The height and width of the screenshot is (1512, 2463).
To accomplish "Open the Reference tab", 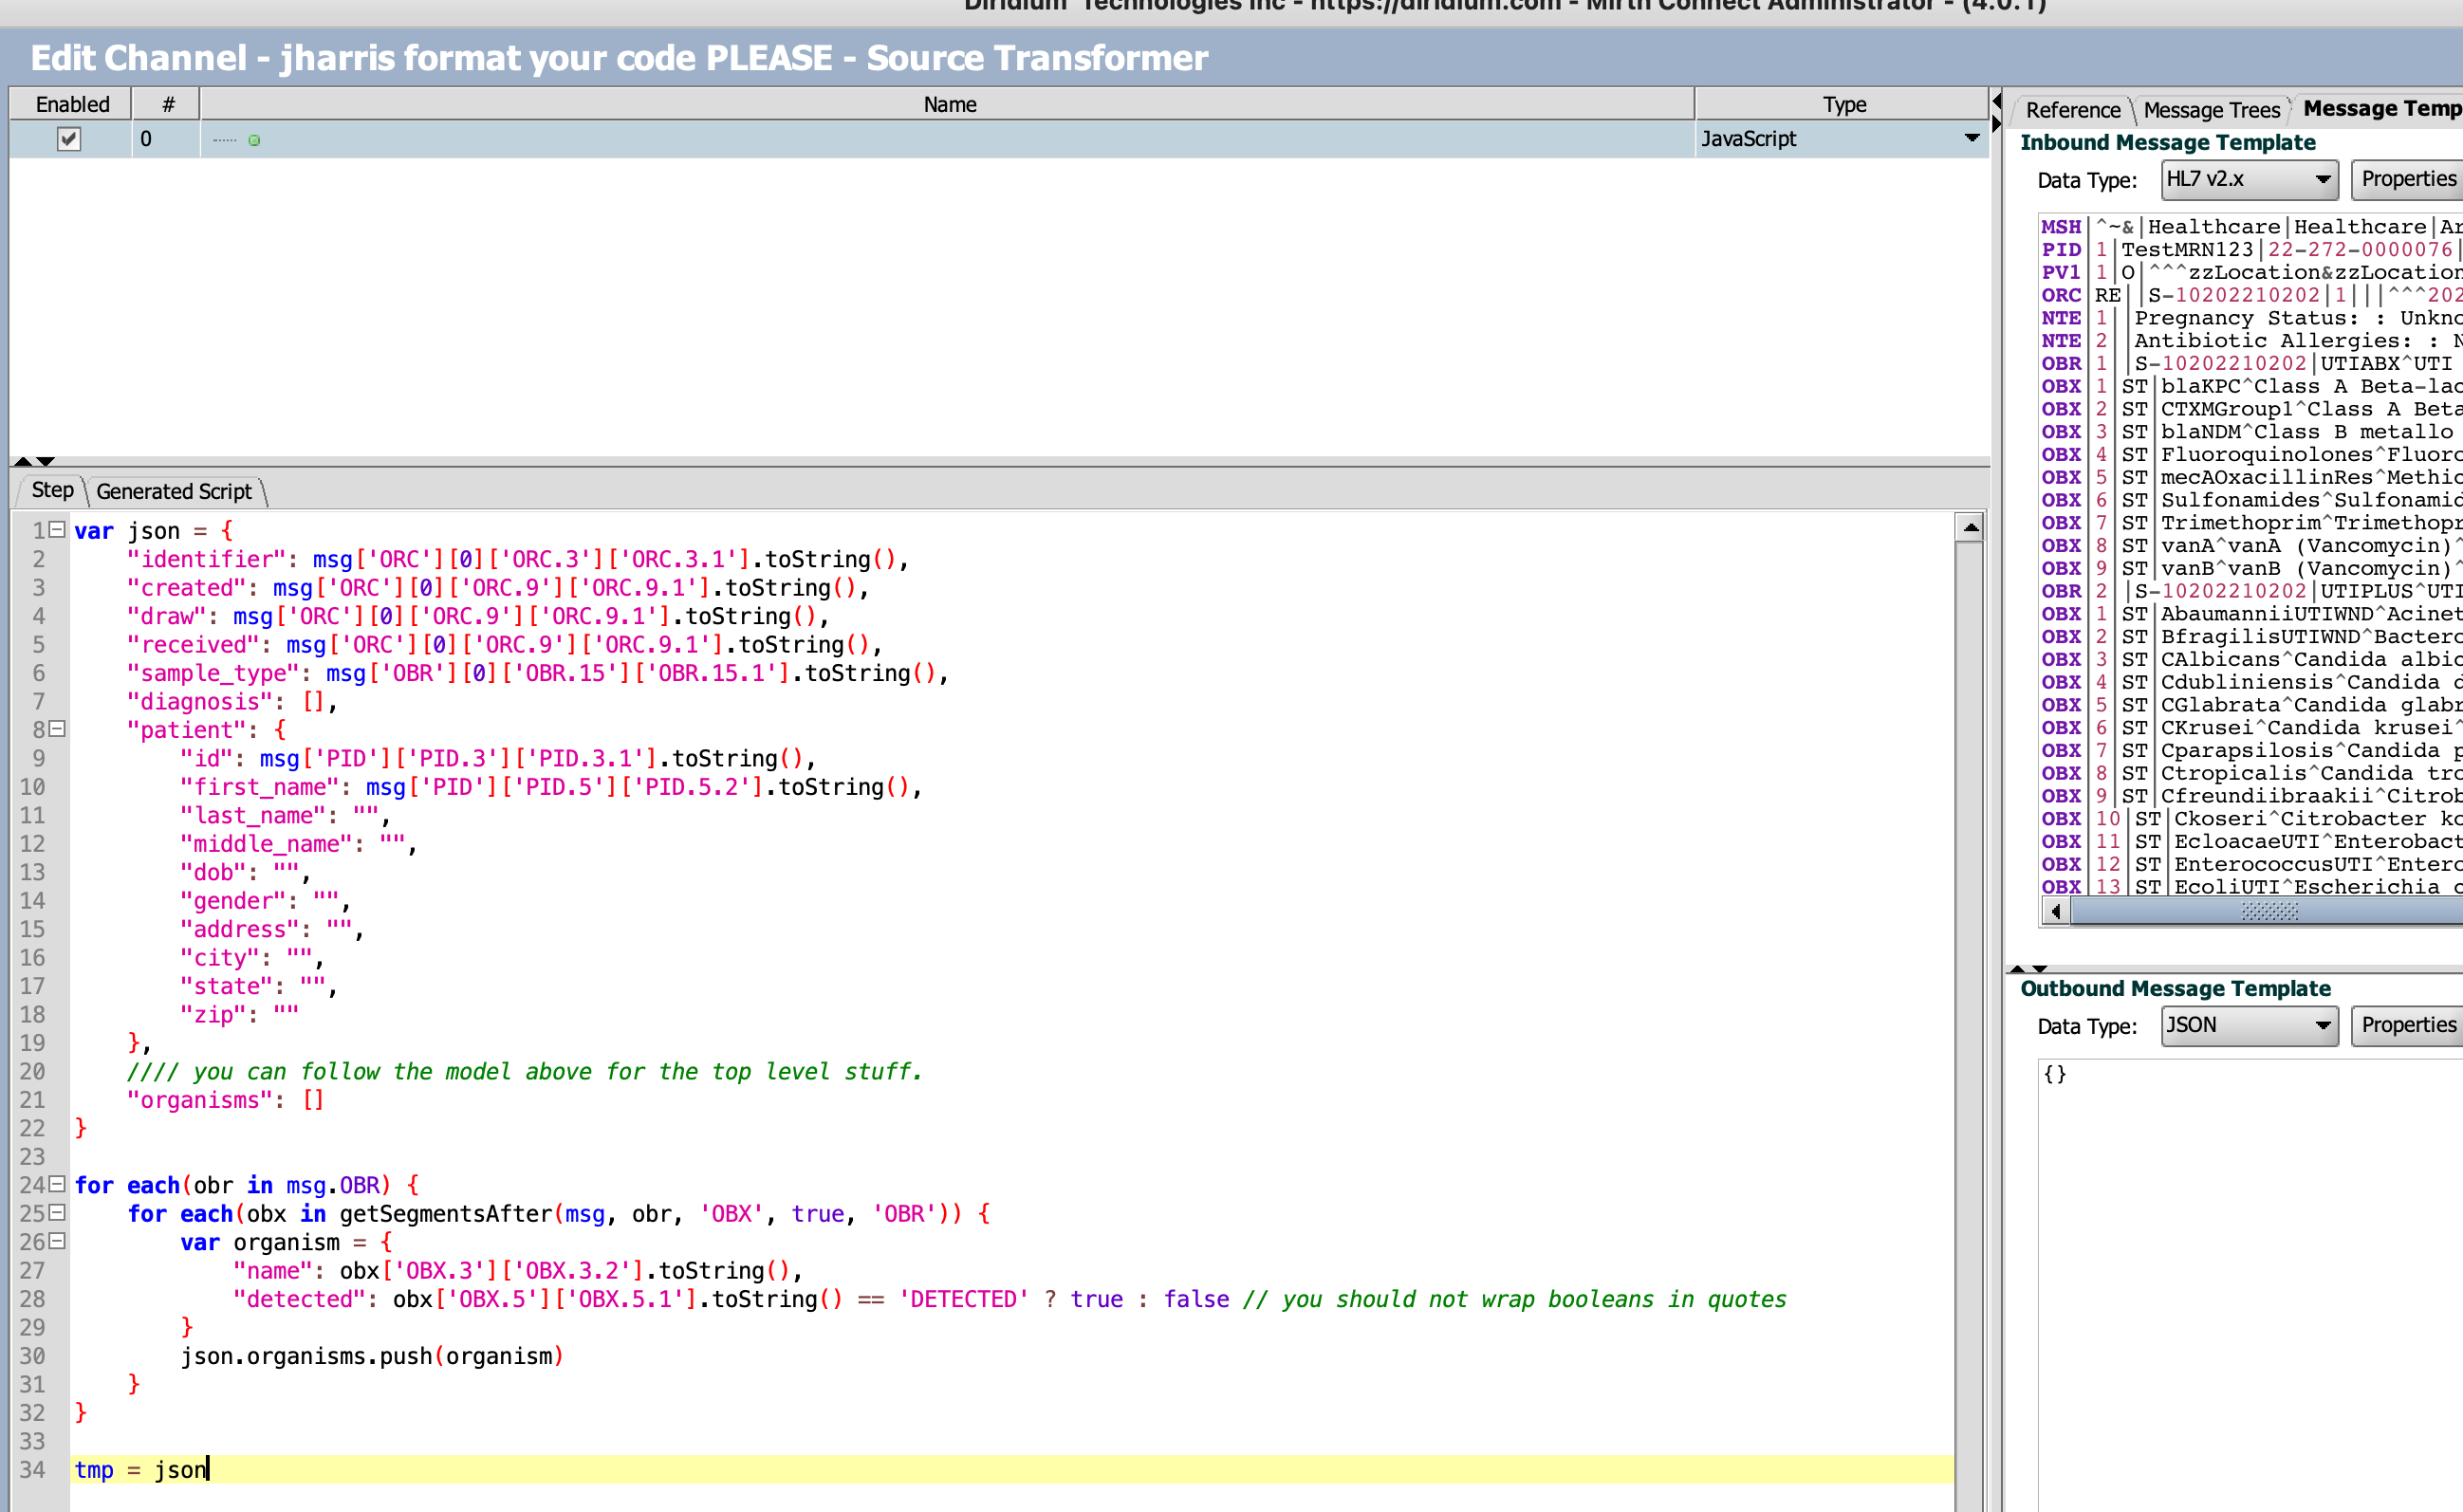I will (2072, 110).
